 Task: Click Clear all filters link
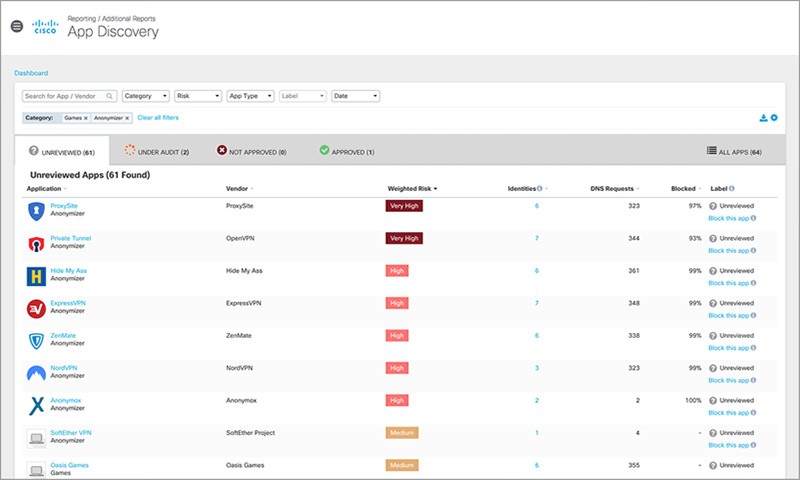pyautogui.click(x=158, y=118)
